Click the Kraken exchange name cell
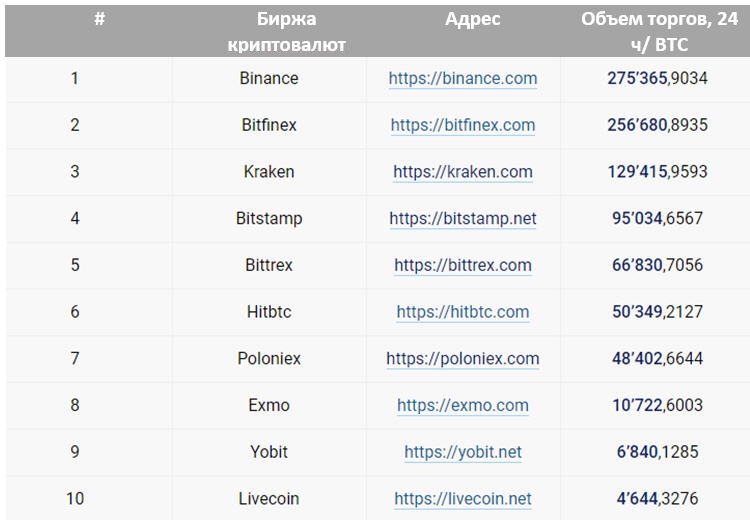This screenshot has height=524, width=750. [x=269, y=172]
